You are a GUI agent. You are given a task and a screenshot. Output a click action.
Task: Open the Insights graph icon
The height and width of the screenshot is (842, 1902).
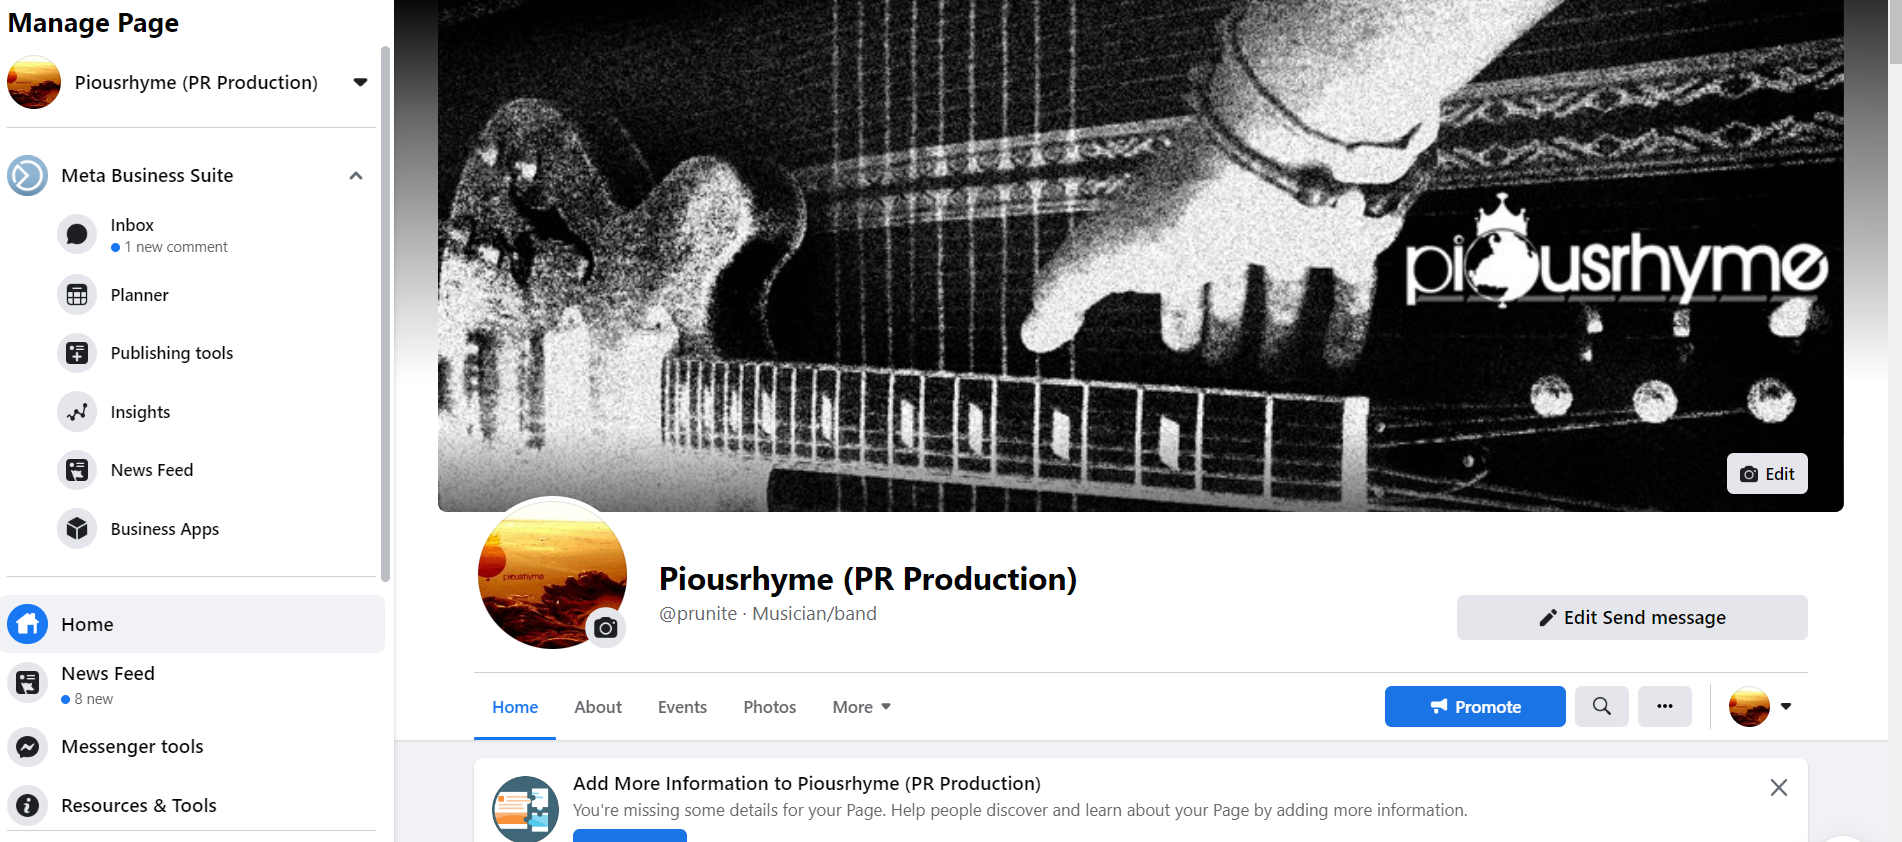77,412
